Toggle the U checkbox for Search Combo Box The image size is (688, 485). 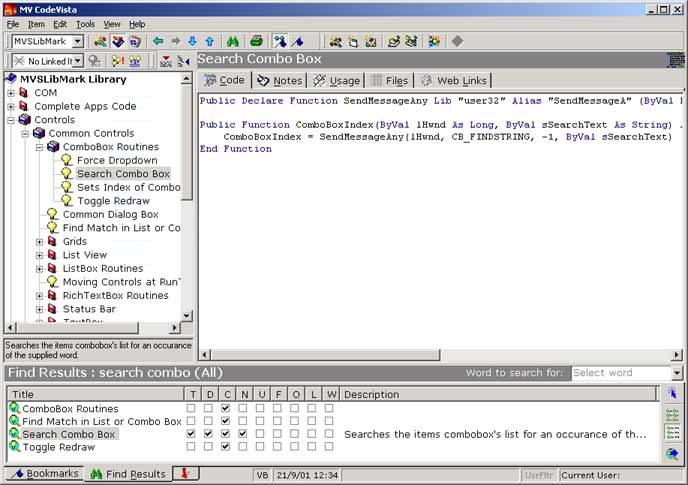[260, 434]
